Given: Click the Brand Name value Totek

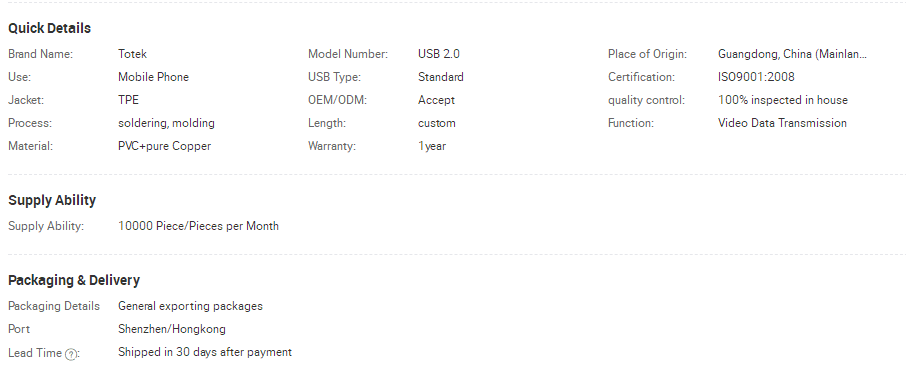Looking at the screenshot, I should [x=132, y=54].
